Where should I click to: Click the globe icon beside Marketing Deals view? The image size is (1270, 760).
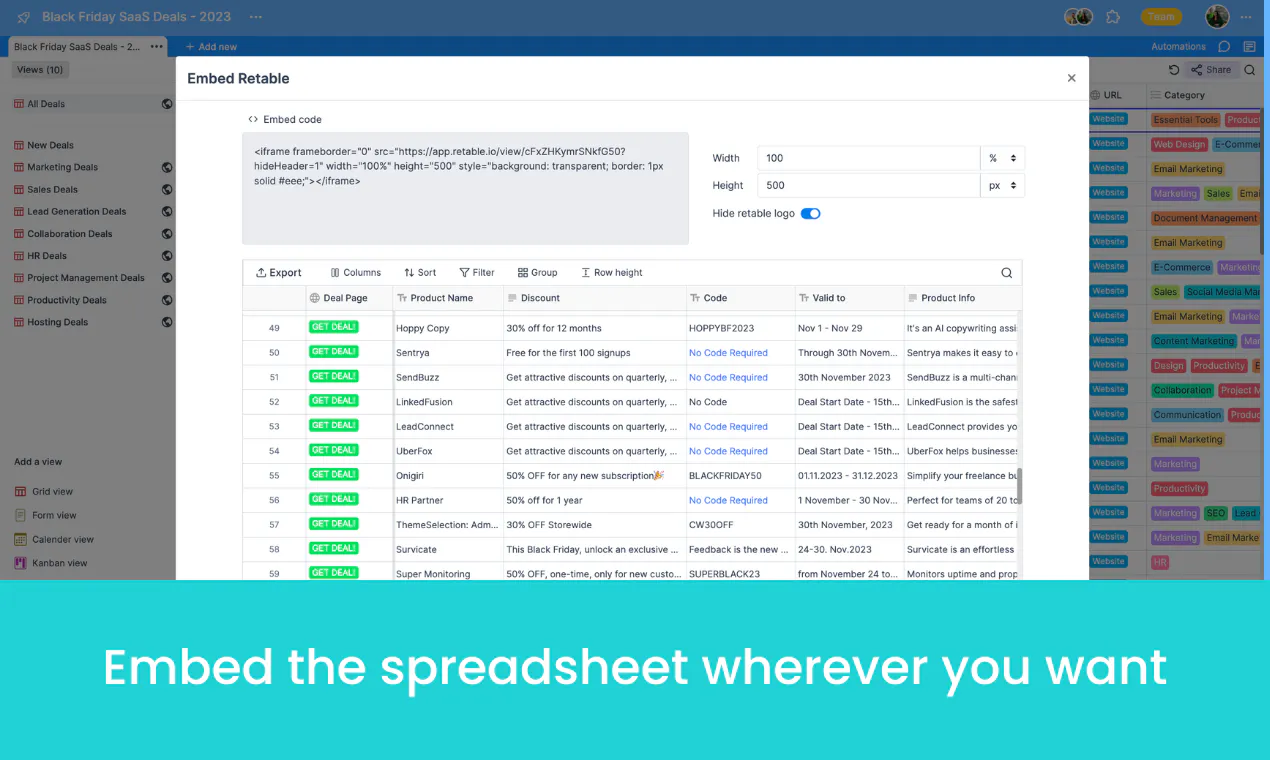167,167
